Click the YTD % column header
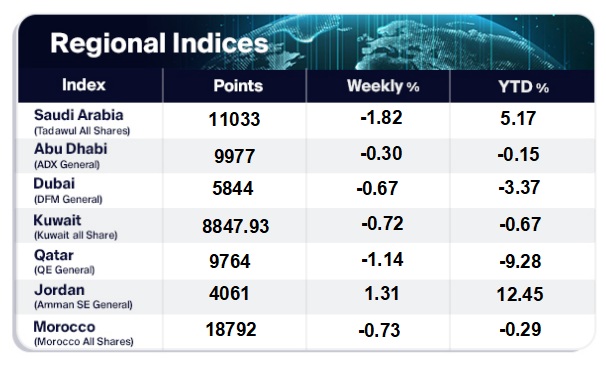Viewport: 606px width, 366px height. pos(523,87)
